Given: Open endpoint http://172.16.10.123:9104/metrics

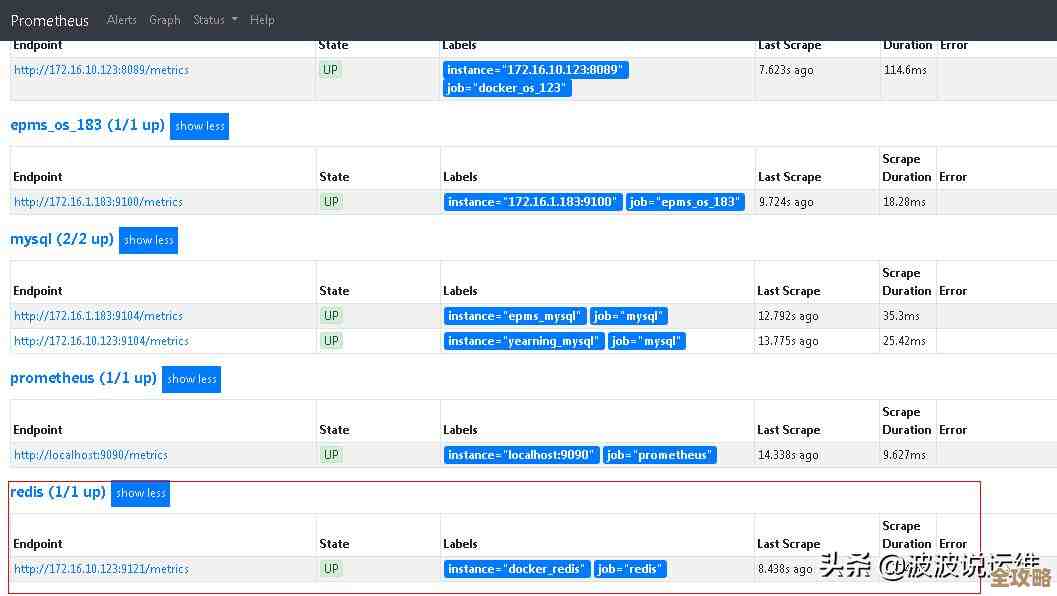Looking at the screenshot, I should [x=101, y=341].
